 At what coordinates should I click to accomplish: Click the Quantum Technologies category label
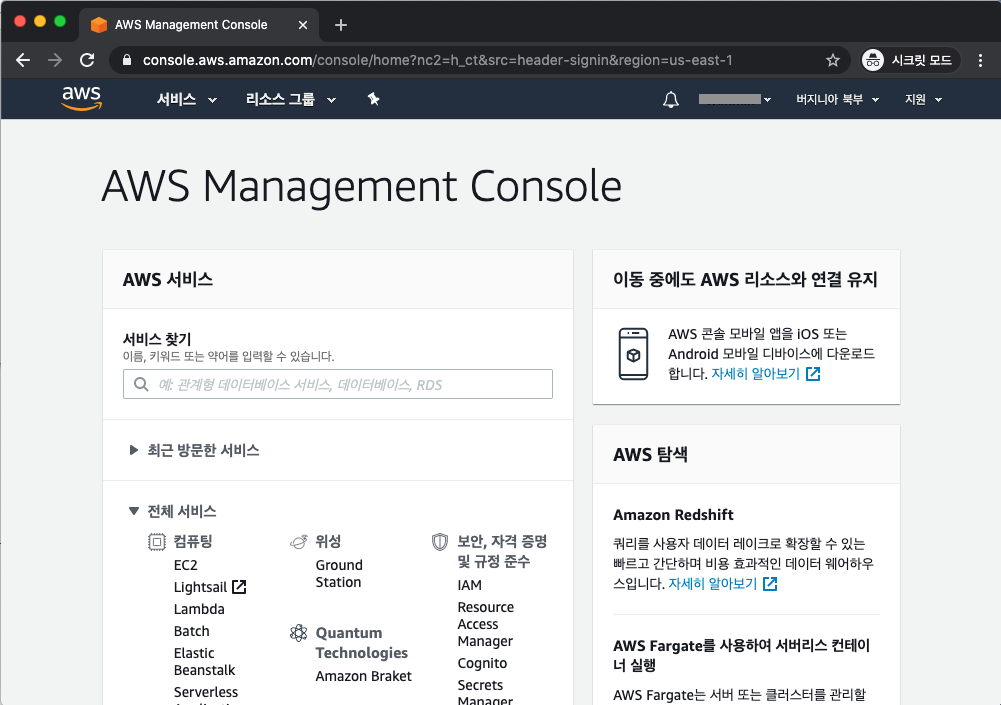[x=361, y=642]
